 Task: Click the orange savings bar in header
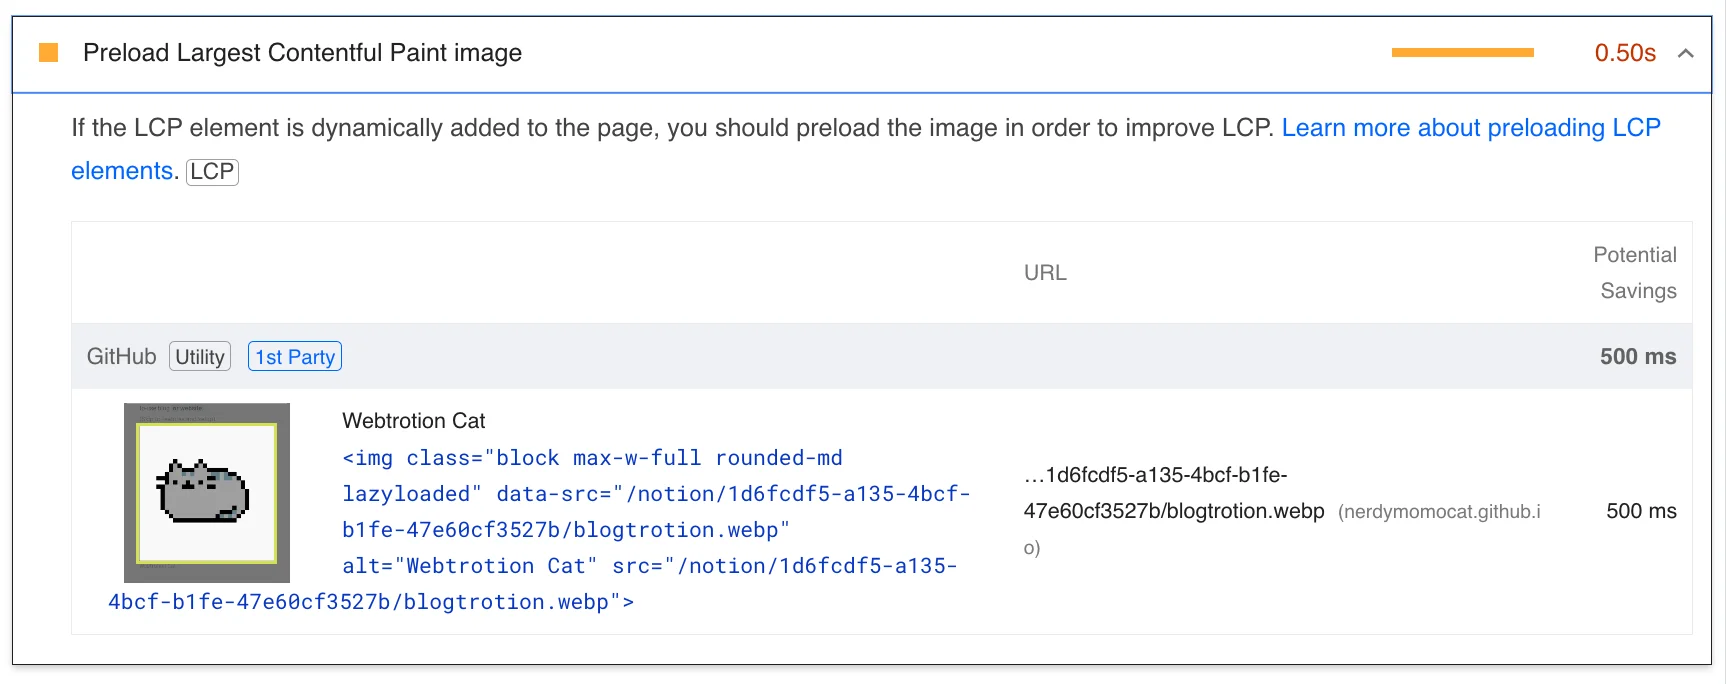(1462, 53)
